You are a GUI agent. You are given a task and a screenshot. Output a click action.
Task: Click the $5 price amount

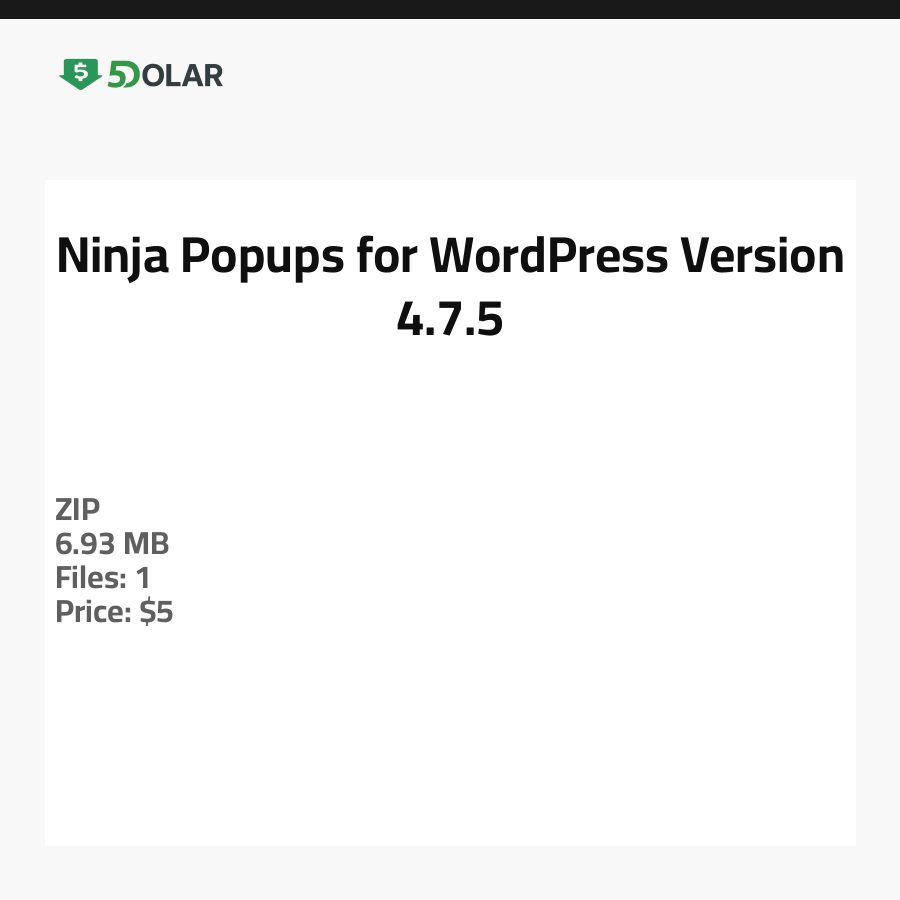click(x=156, y=612)
